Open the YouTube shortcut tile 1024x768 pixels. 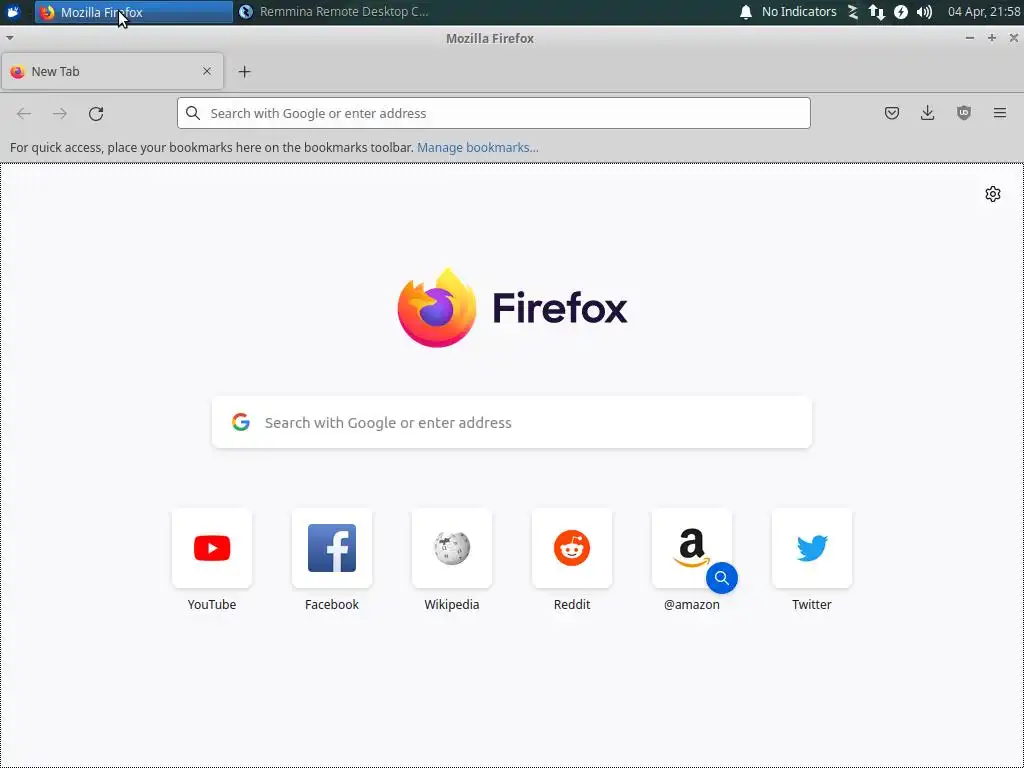[212, 548]
